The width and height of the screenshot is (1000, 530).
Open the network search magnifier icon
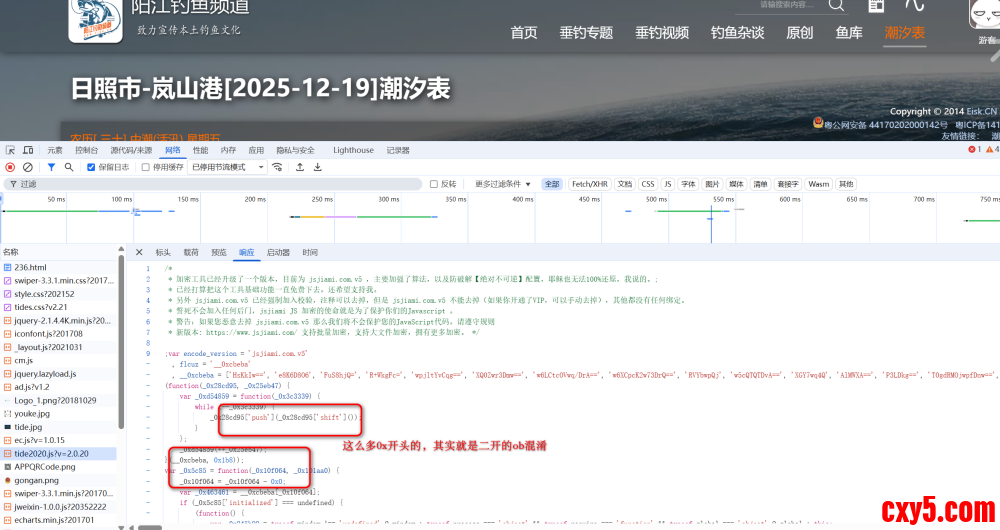[69, 167]
